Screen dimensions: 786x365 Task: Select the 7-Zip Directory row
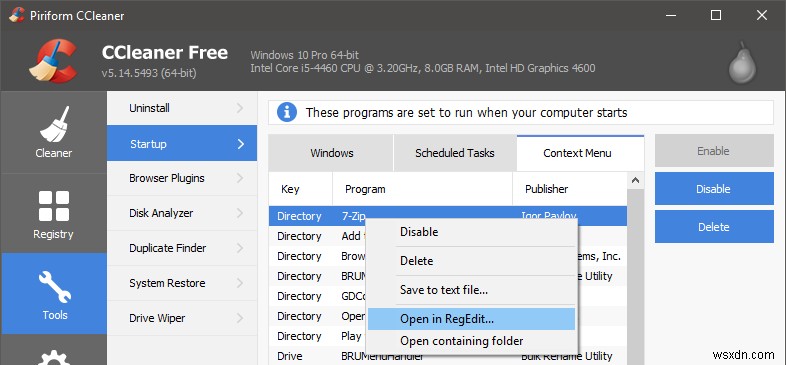(448, 216)
